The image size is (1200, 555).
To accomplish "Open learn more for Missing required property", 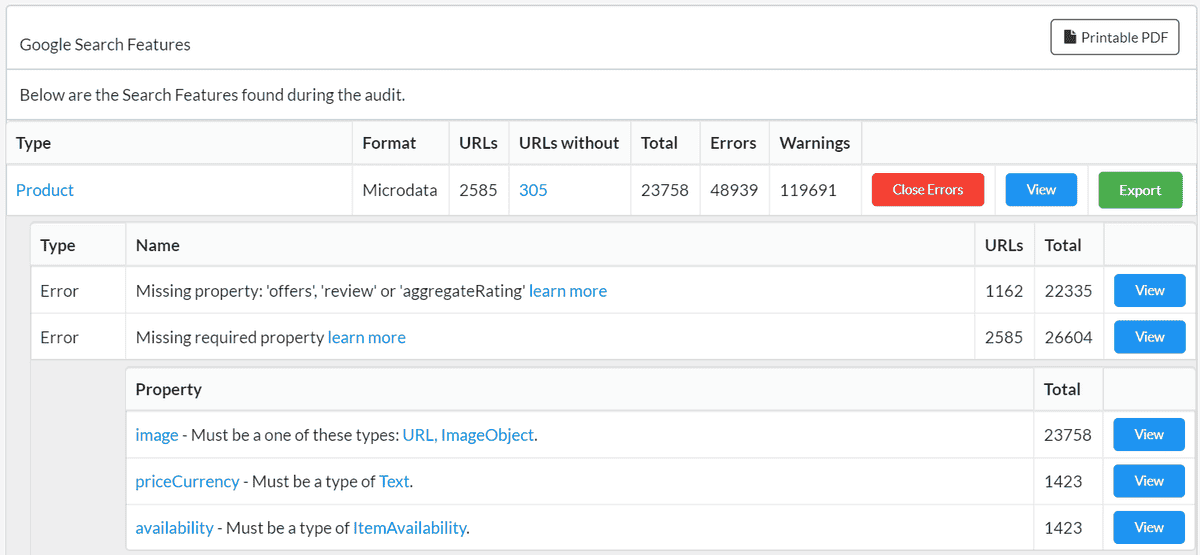I will 367,338.
